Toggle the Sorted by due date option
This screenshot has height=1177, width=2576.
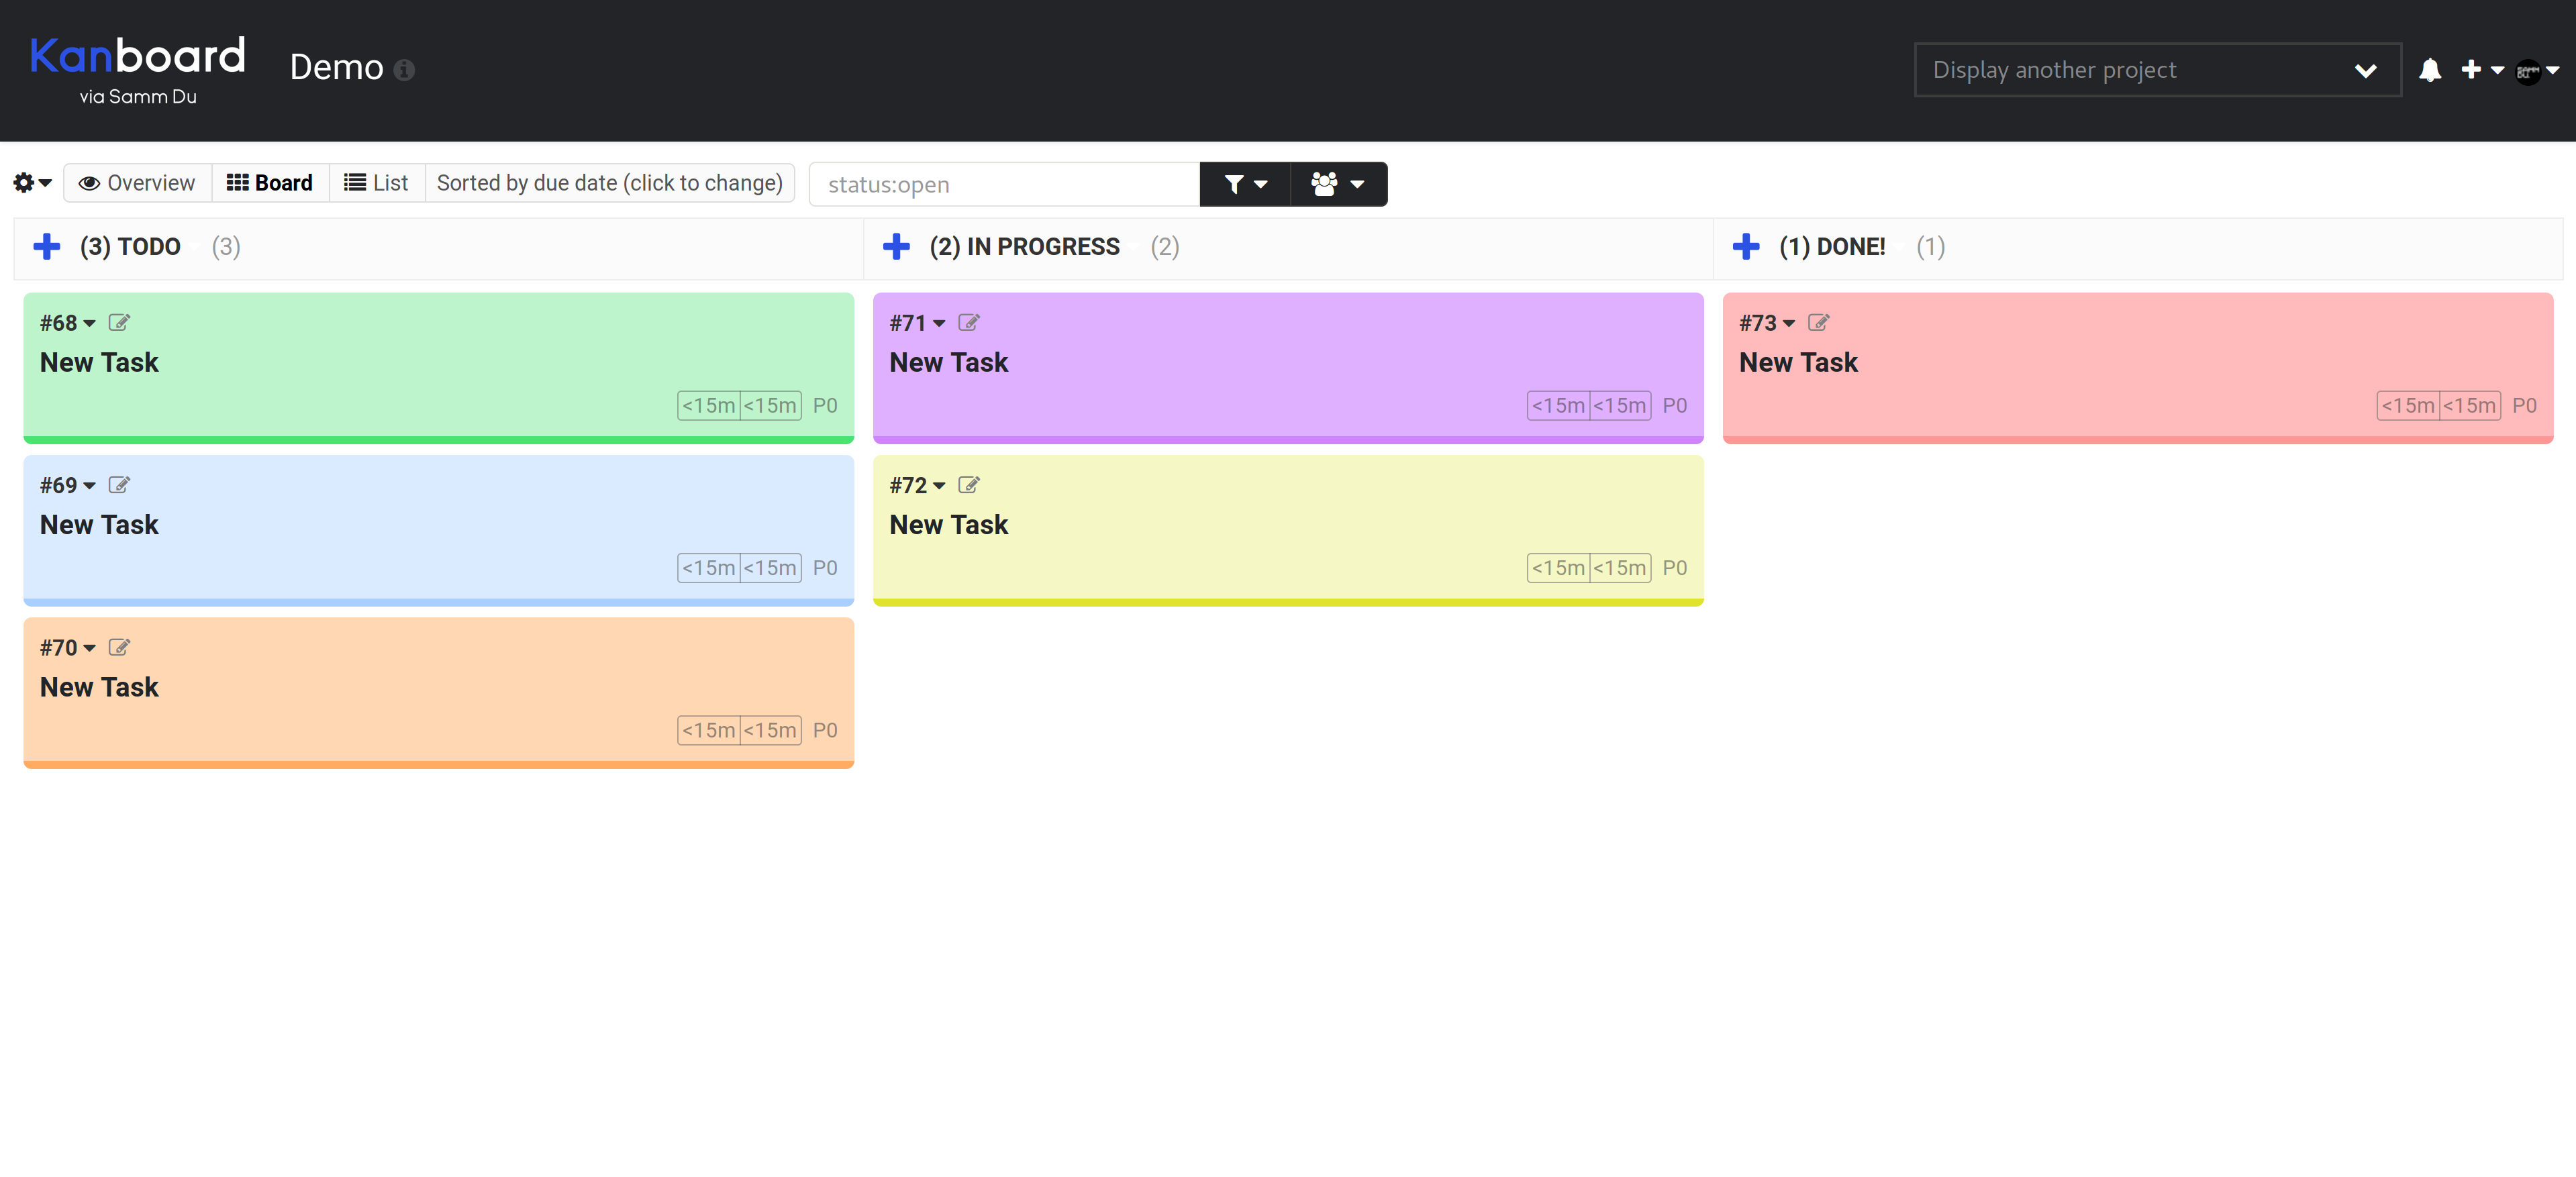tap(609, 183)
